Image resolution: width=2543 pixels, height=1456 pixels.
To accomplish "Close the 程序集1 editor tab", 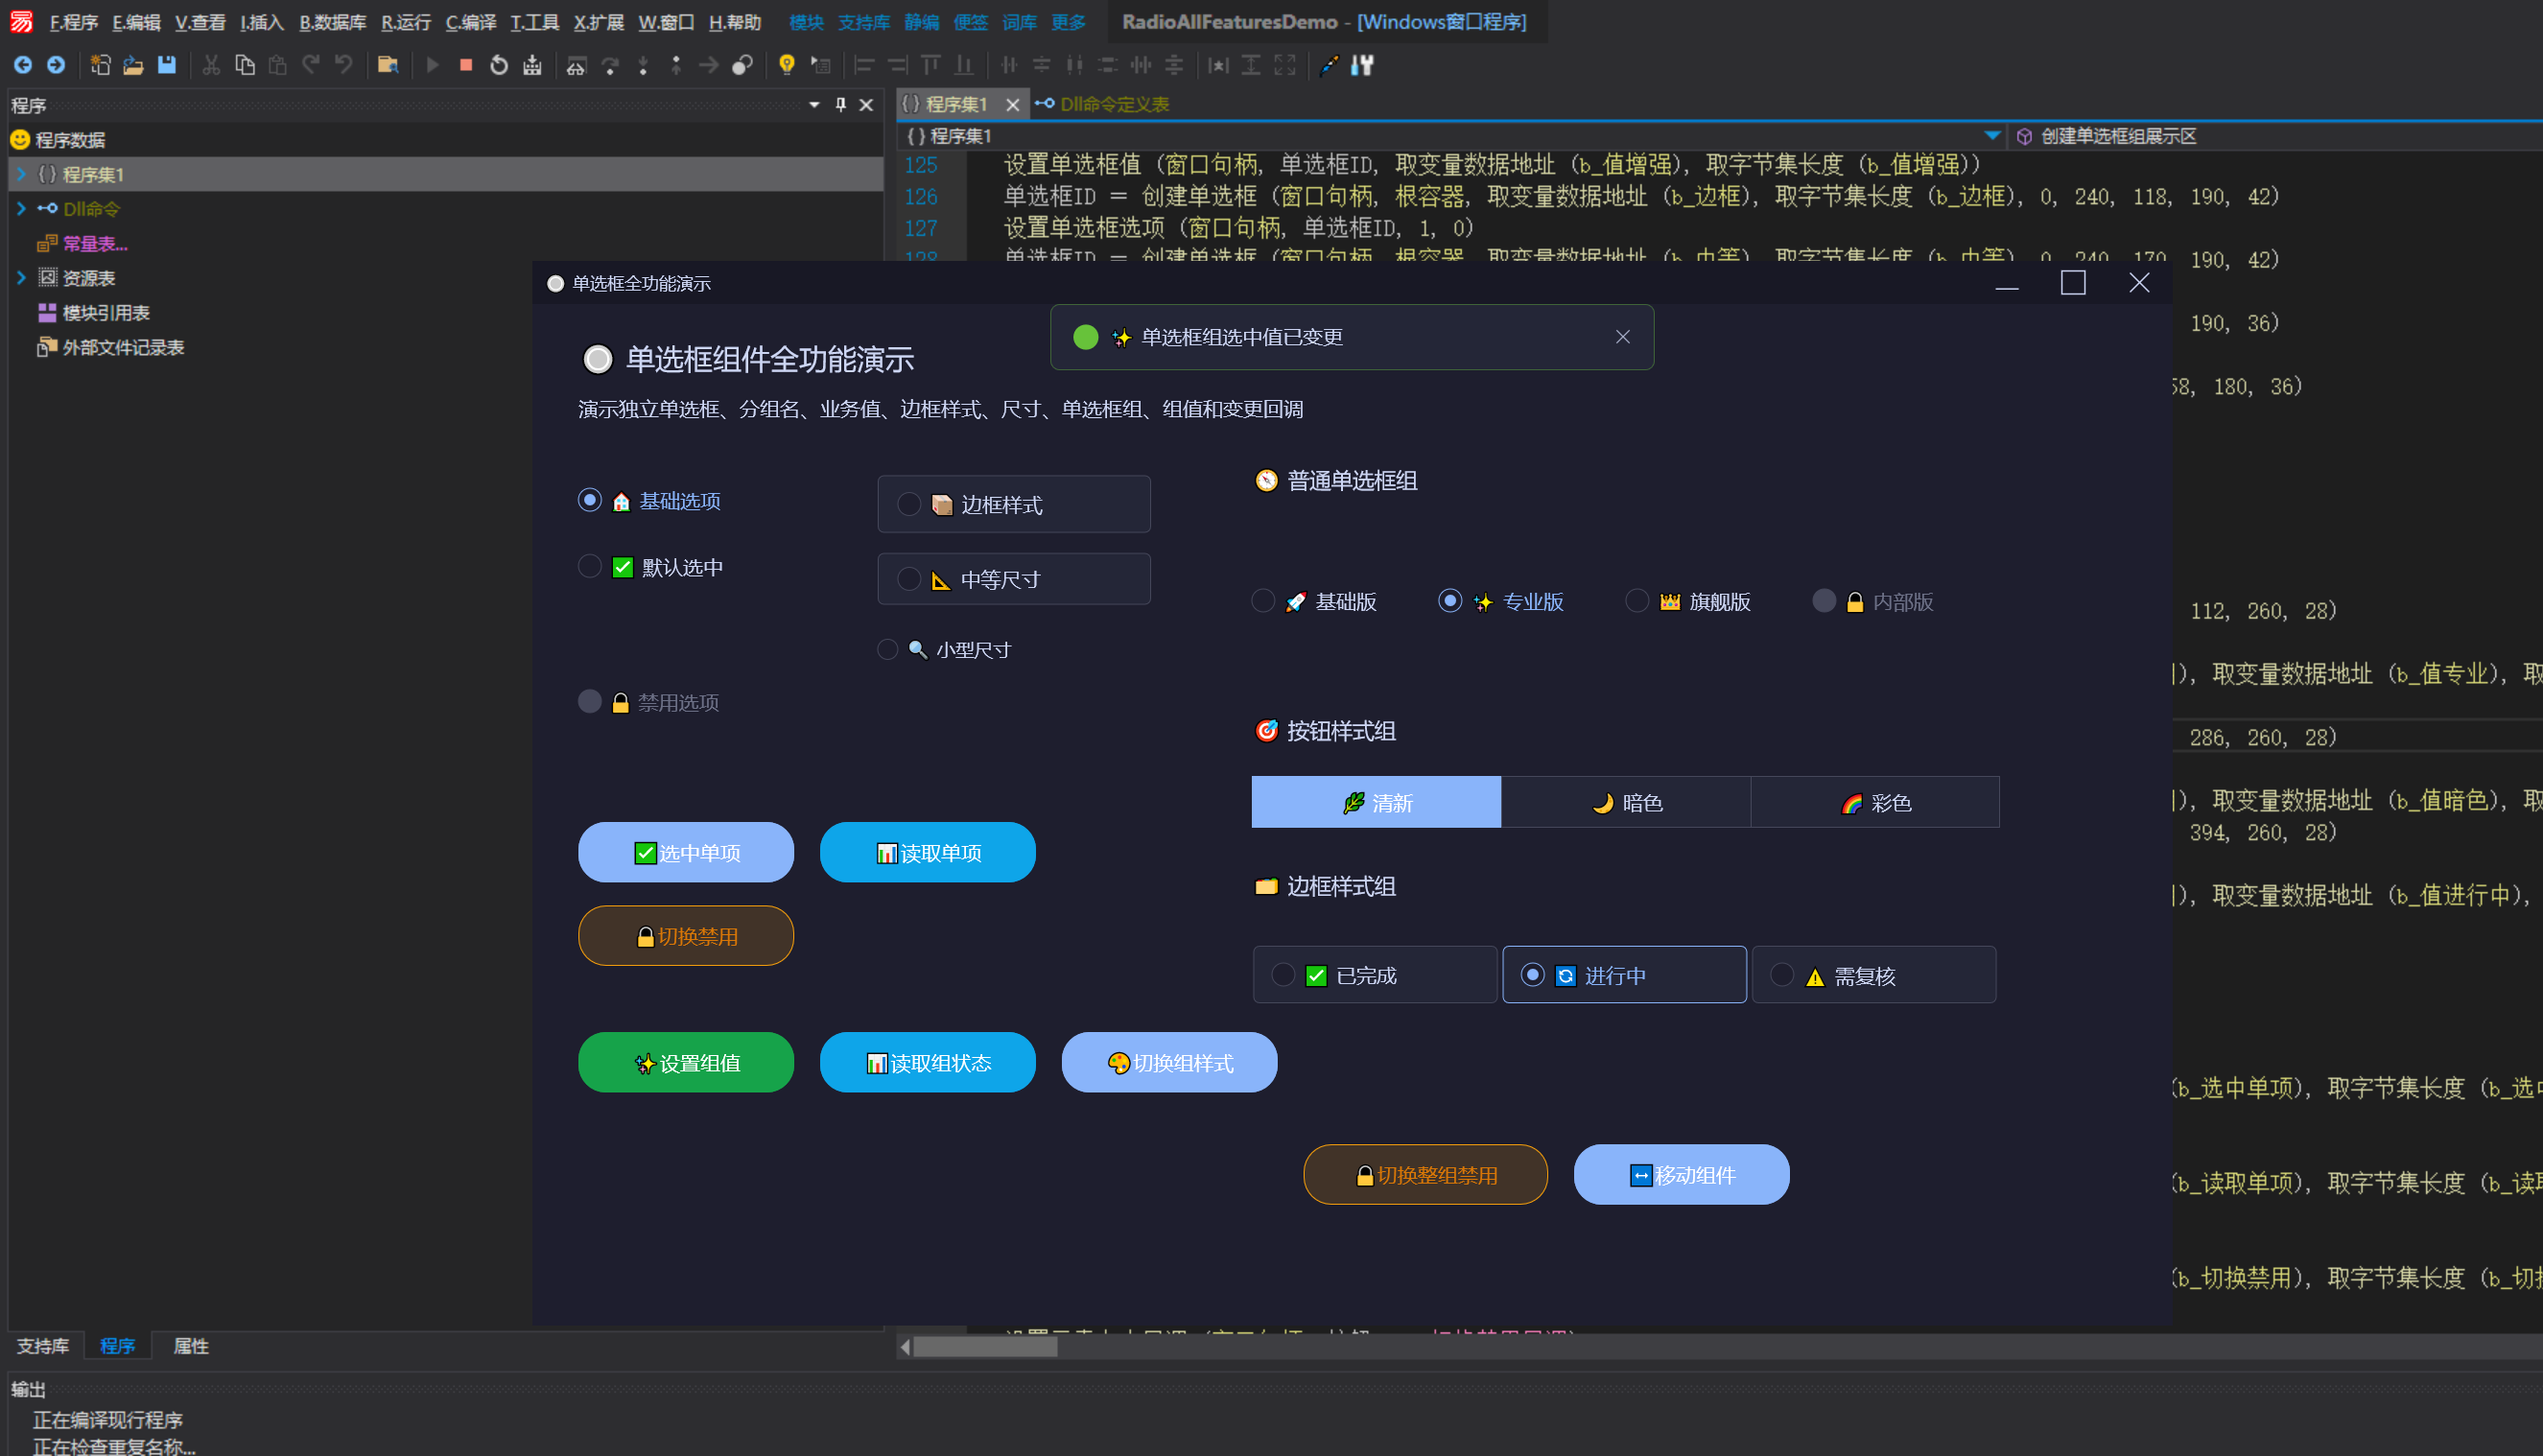I will tap(1013, 104).
